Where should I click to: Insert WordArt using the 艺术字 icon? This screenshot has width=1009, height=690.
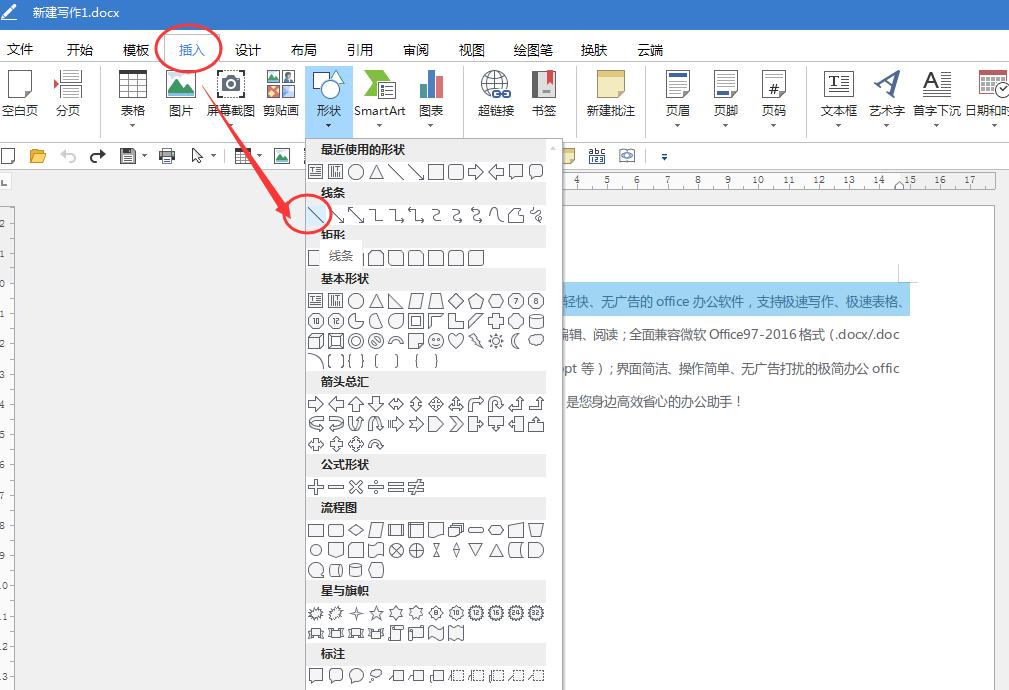[x=886, y=95]
